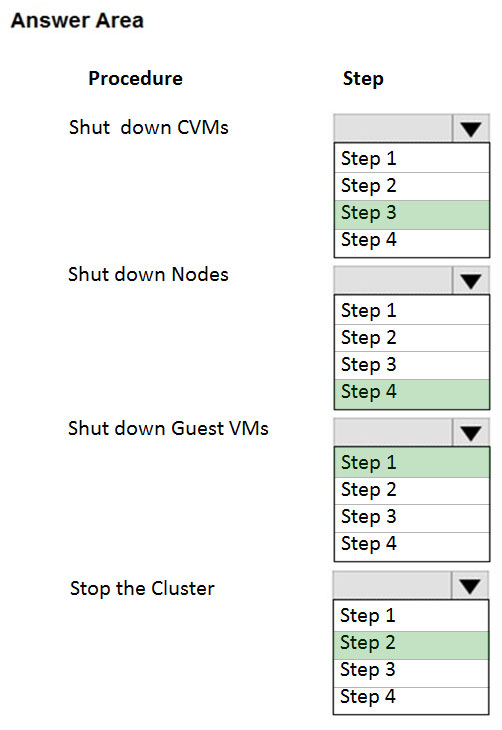Select Step 2 for Shut down Nodes
The height and width of the screenshot is (730, 502).
click(x=412, y=338)
